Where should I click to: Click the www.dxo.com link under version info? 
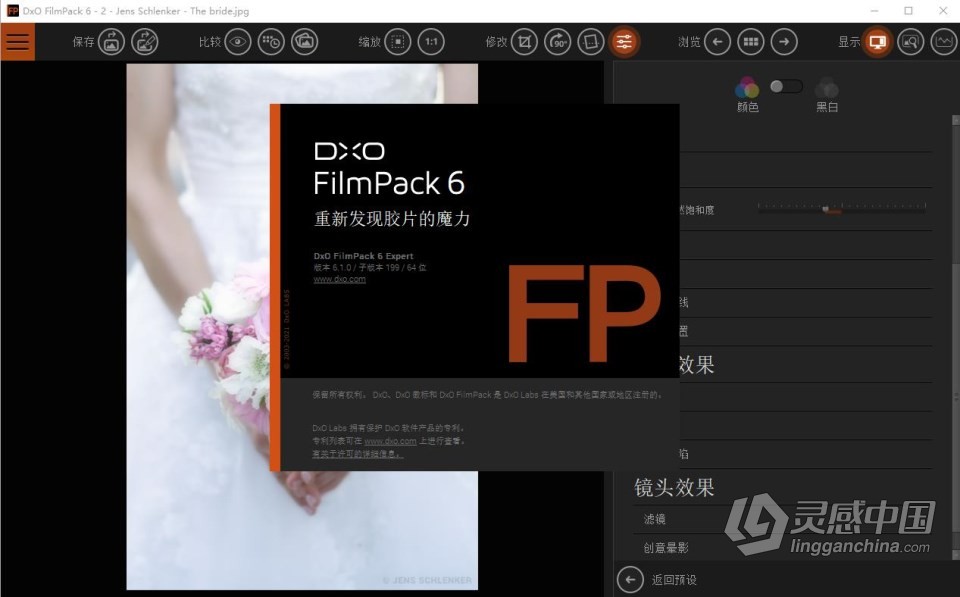pos(339,279)
